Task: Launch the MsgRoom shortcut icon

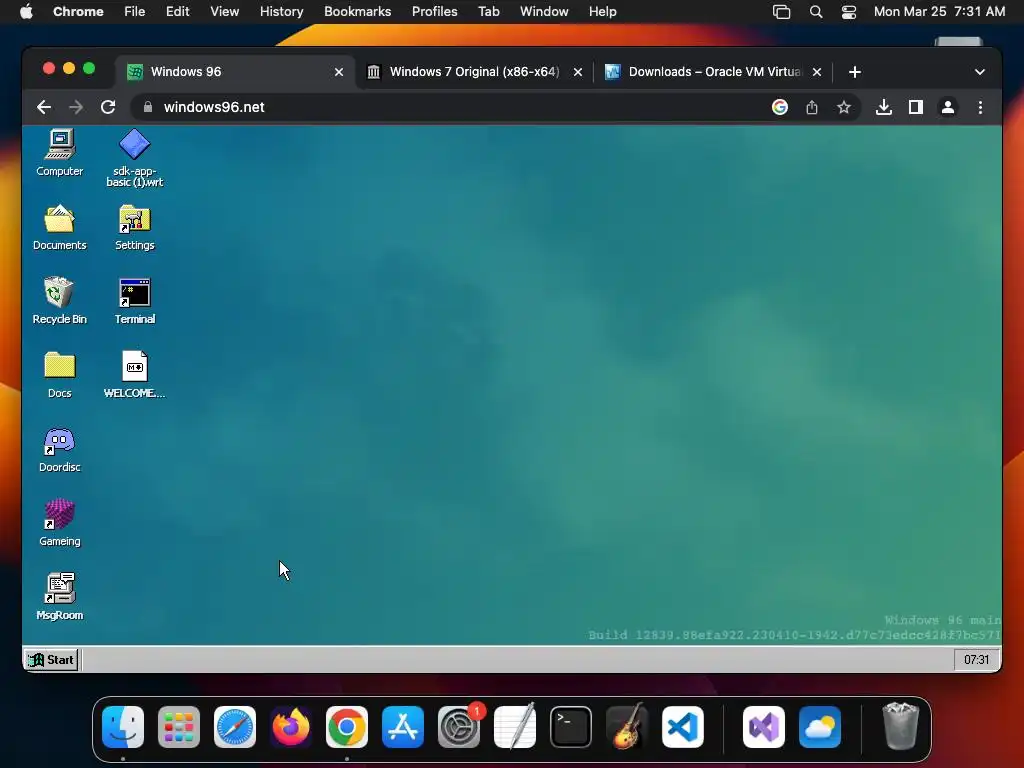Action: [x=59, y=597]
